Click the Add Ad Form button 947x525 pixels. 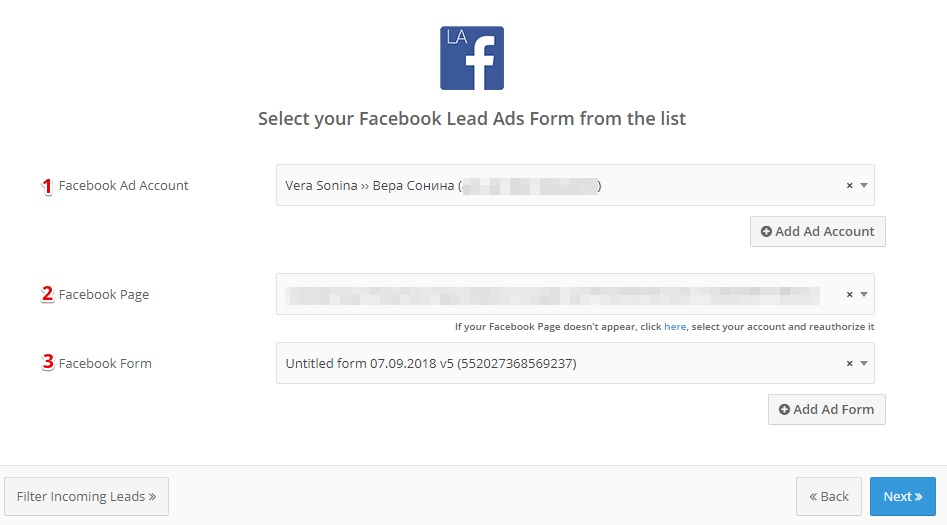(x=827, y=410)
